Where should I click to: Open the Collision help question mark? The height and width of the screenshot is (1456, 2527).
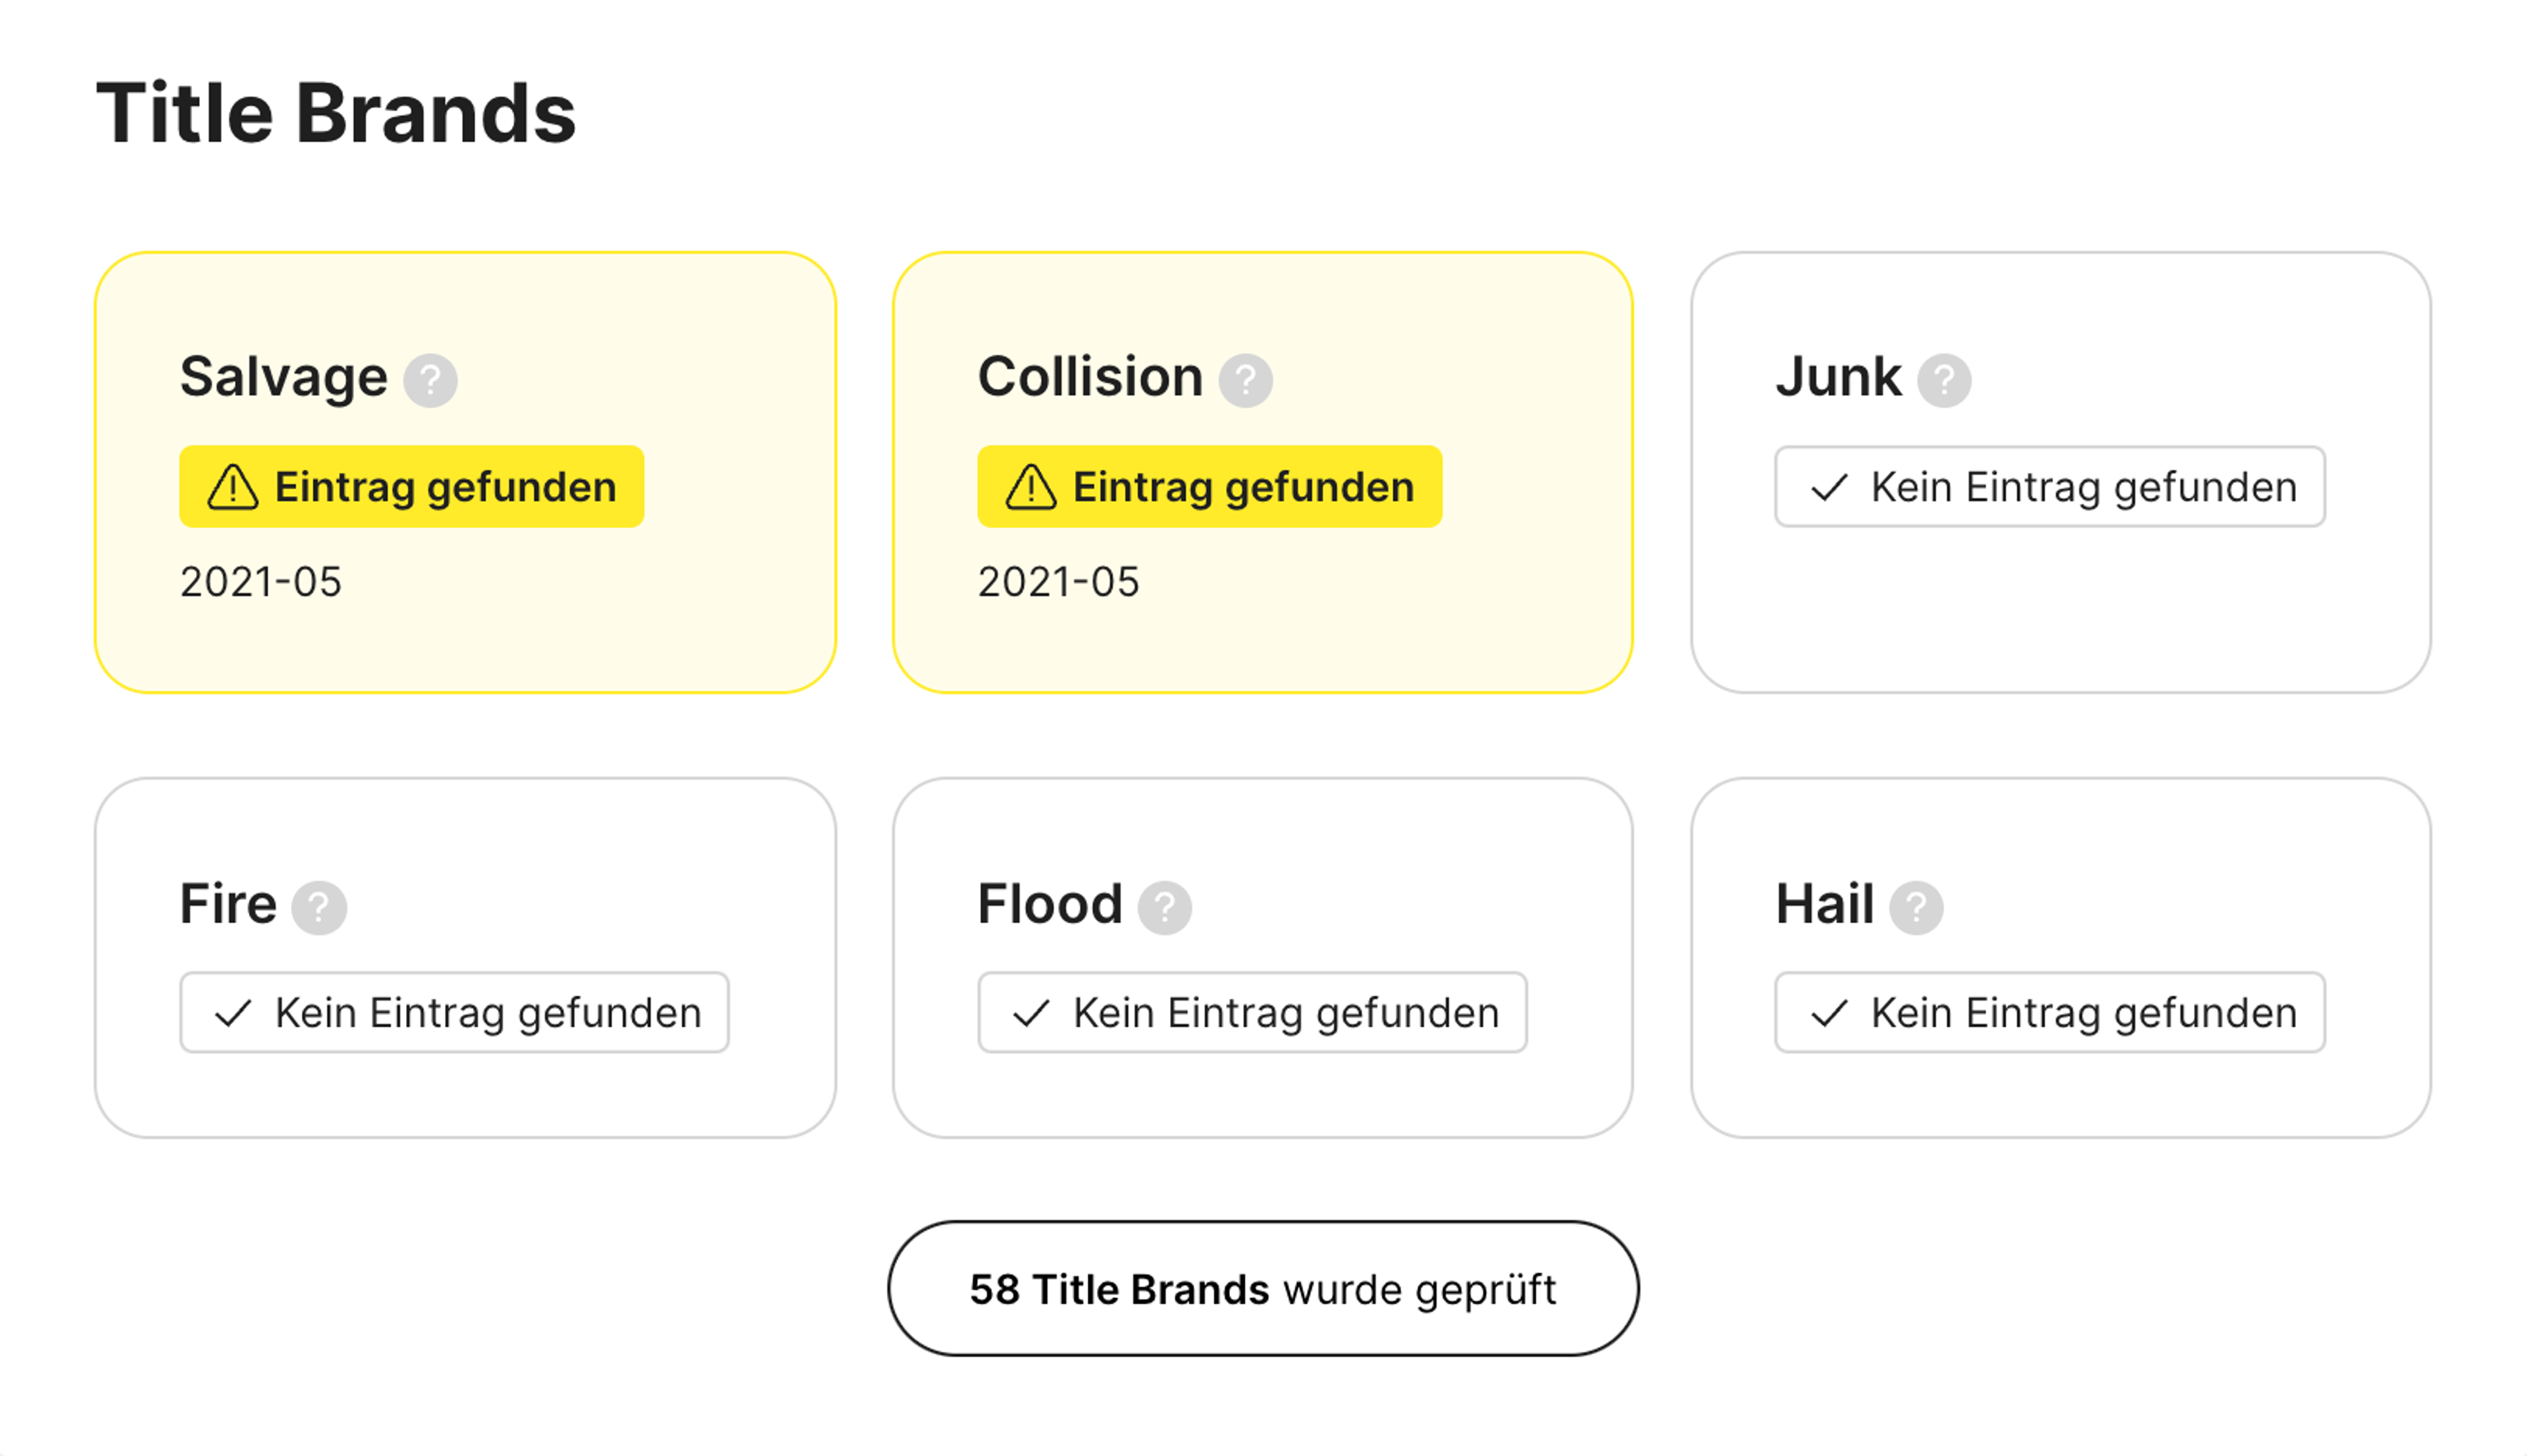pyautogui.click(x=1245, y=380)
